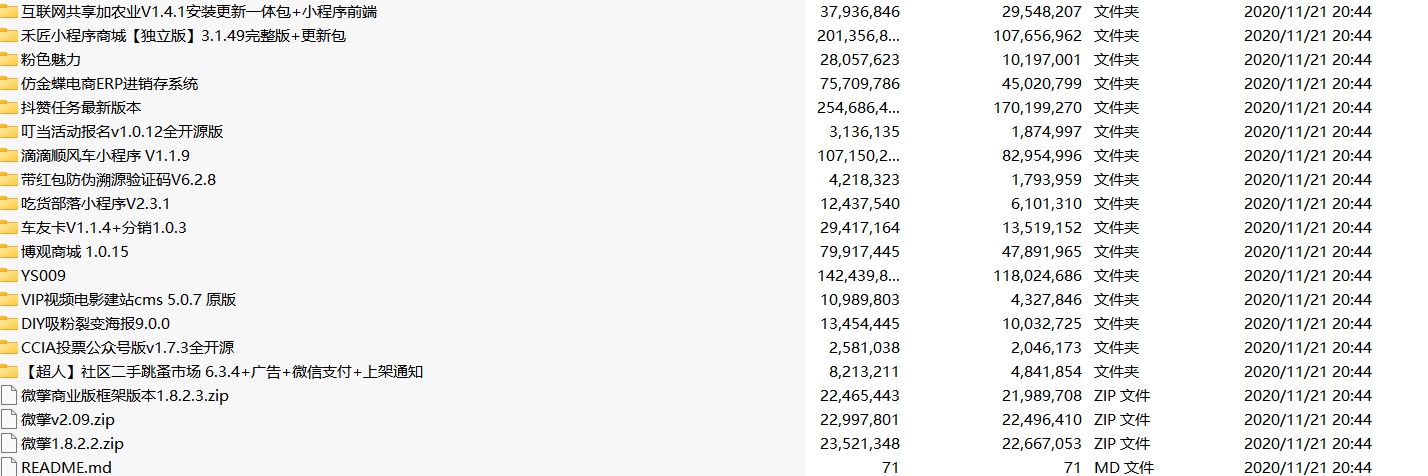Viewport: 1428px width, 476px height.
Task: Click the folder icon for 吃货部落小程序V2.3.1
Action: coord(9,204)
